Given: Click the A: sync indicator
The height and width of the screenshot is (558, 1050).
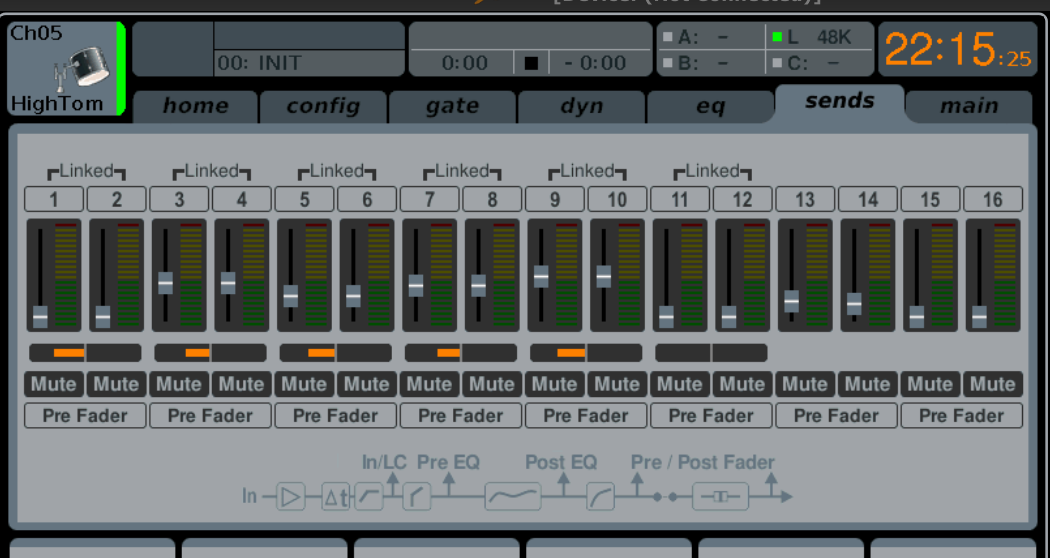Looking at the screenshot, I should coord(668,38).
